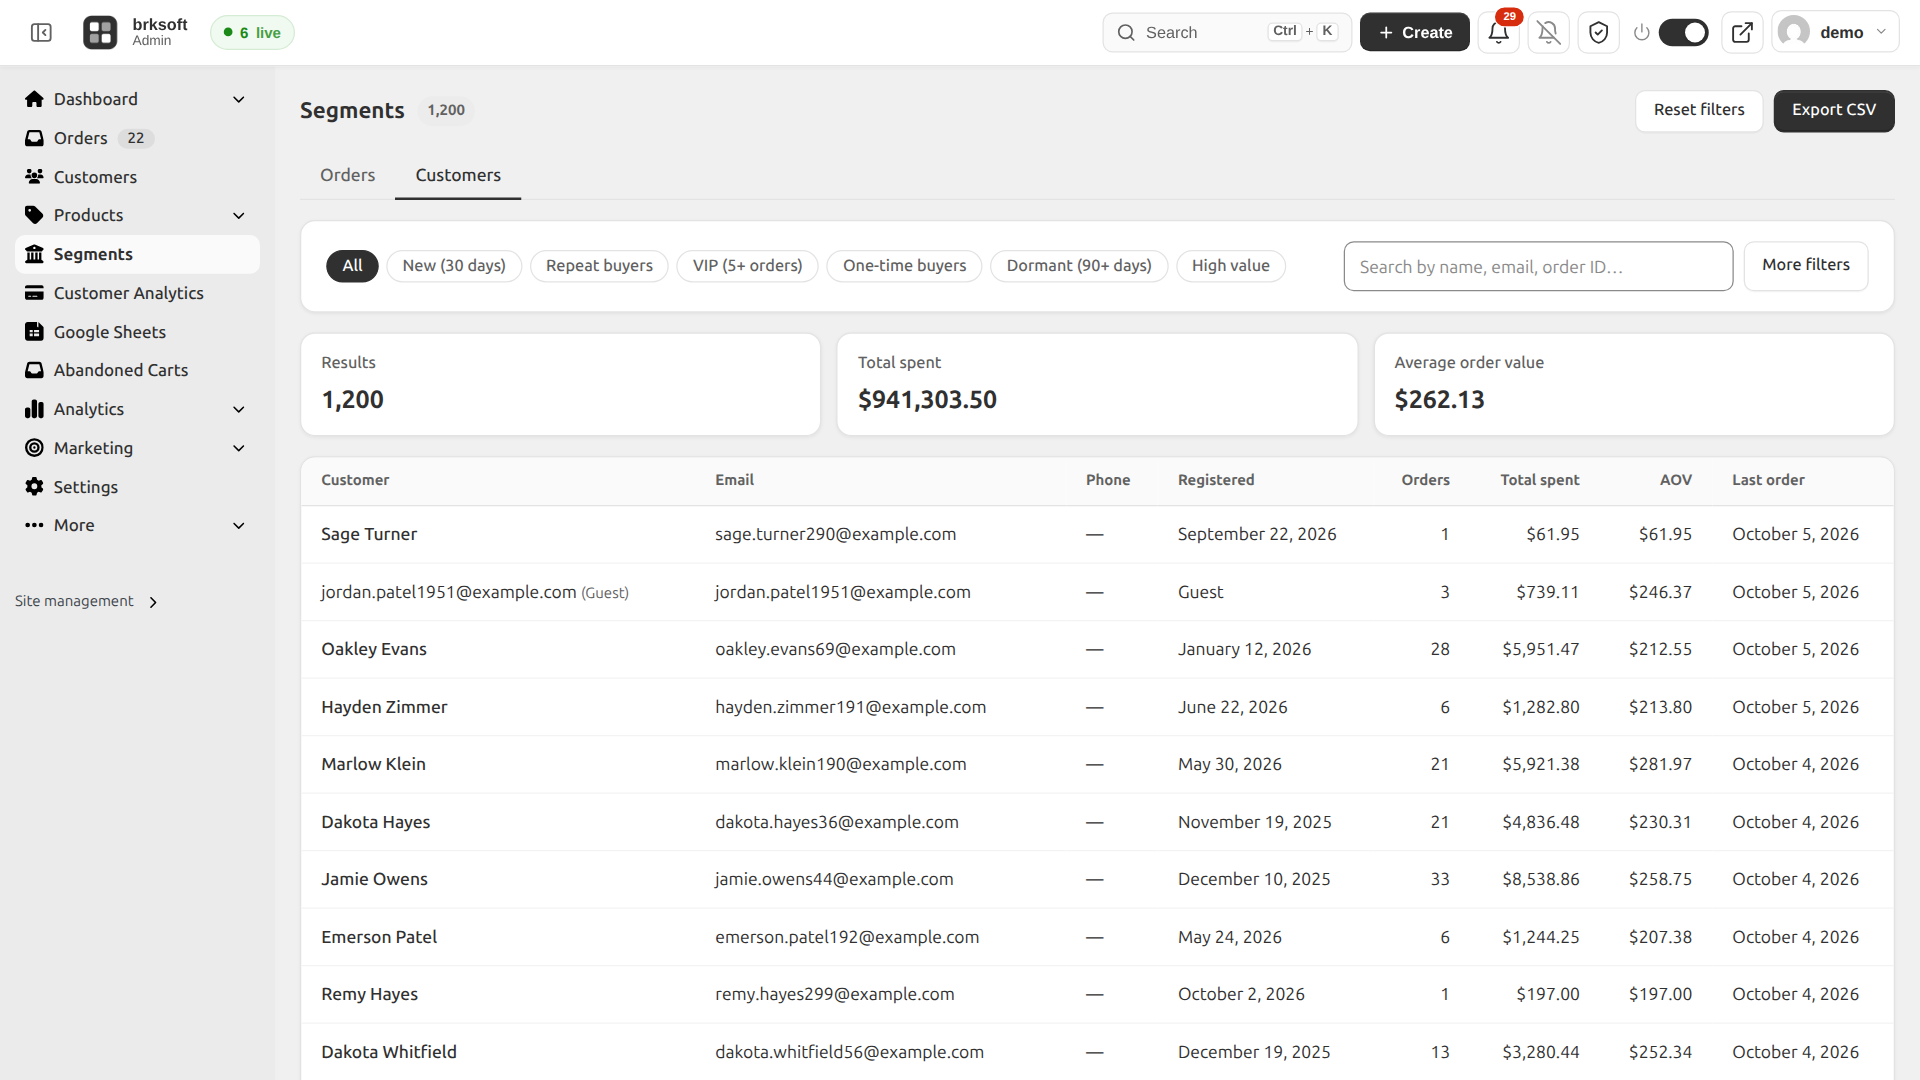Click the Settings gear icon
This screenshot has width=1920, height=1080.
(x=34, y=487)
